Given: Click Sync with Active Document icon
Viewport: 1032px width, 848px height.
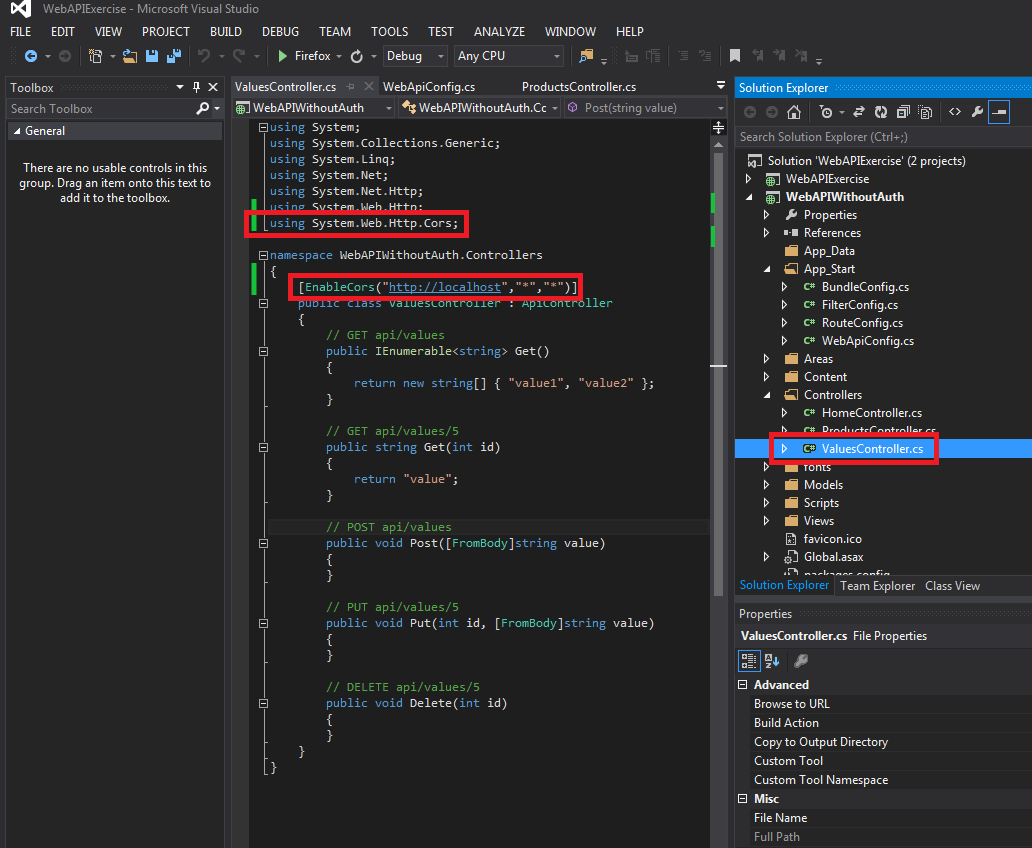Looking at the screenshot, I should [x=859, y=112].
